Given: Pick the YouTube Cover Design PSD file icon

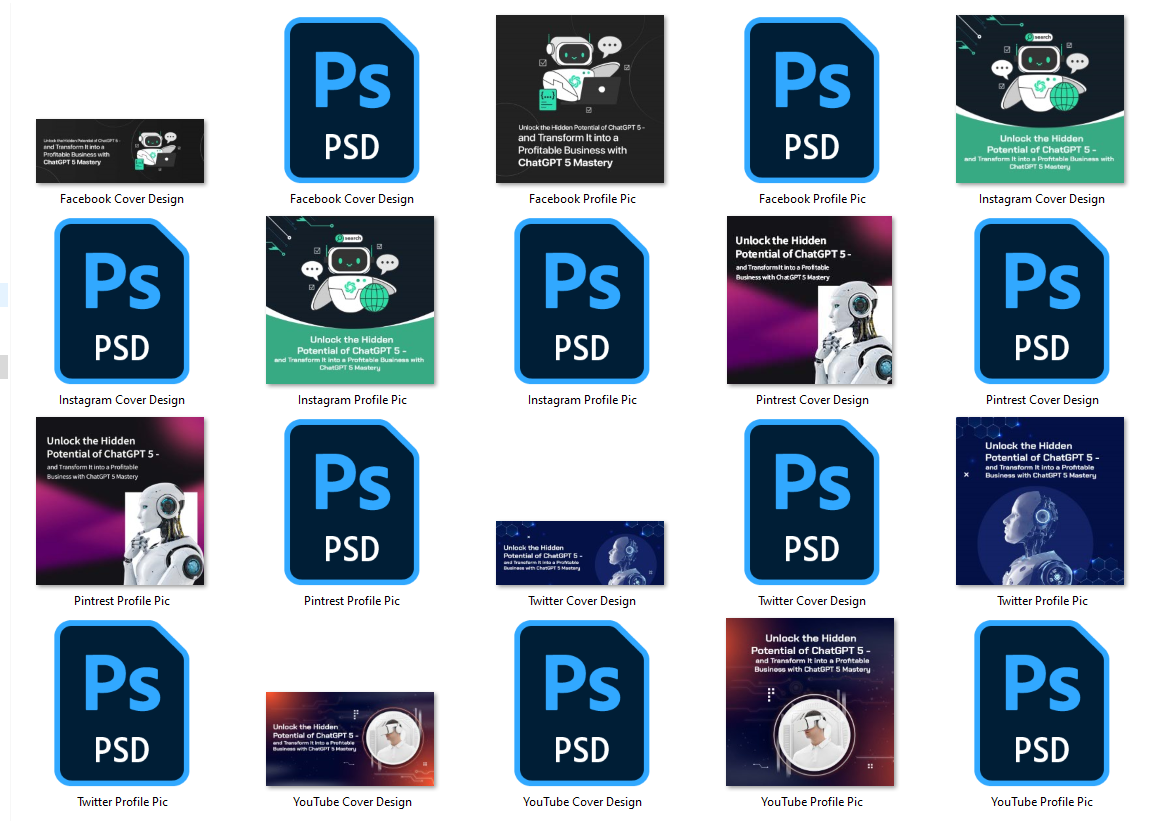Looking at the screenshot, I should tap(582, 703).
